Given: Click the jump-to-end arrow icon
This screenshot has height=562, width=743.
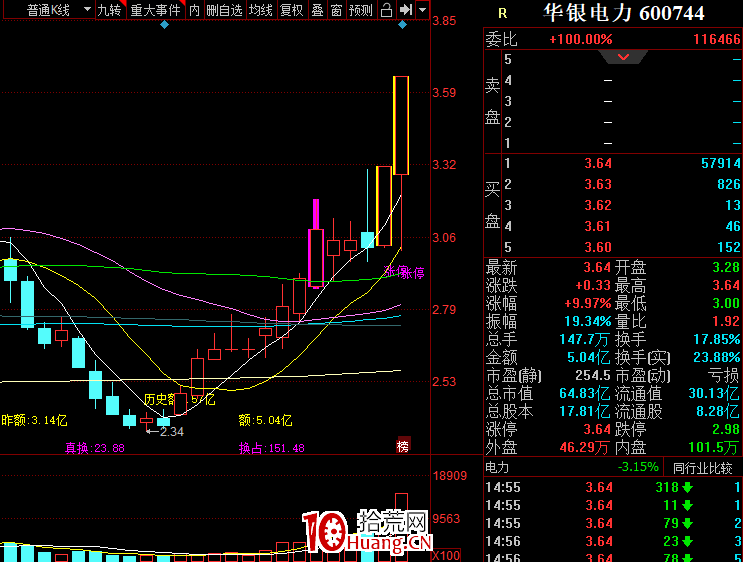Looking at the screenshot, I should [x=406, y=10].
